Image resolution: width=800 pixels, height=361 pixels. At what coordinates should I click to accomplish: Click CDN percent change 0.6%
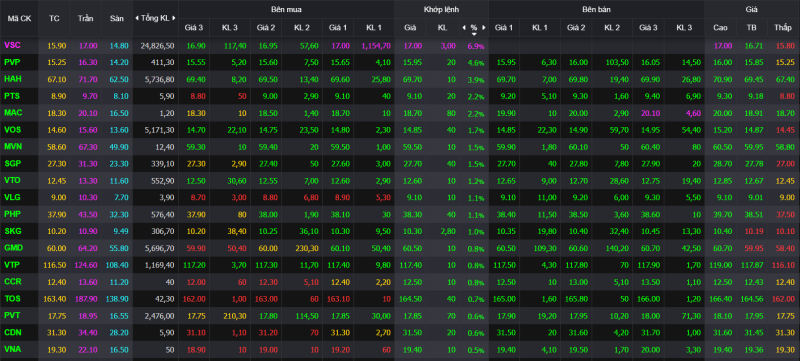click(475, 332)
